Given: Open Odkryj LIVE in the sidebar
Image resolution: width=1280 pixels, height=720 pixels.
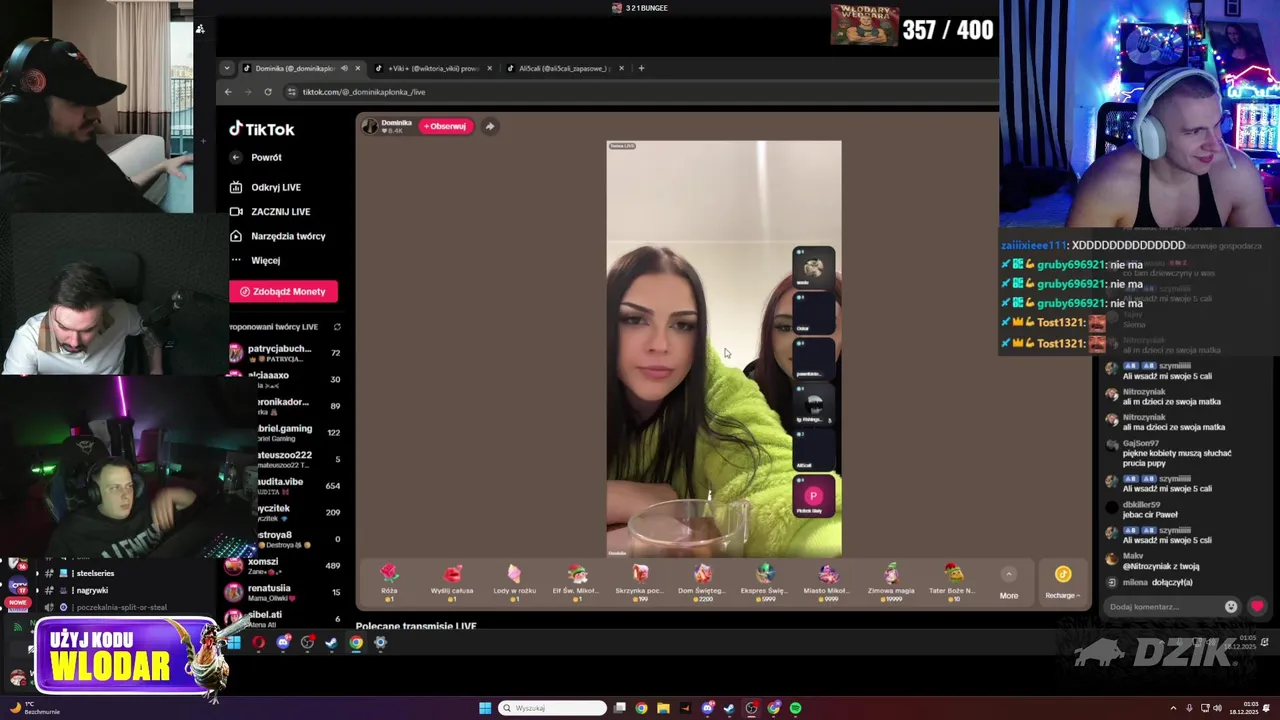Looking at the screenshot, I should [x=266, y=187].
